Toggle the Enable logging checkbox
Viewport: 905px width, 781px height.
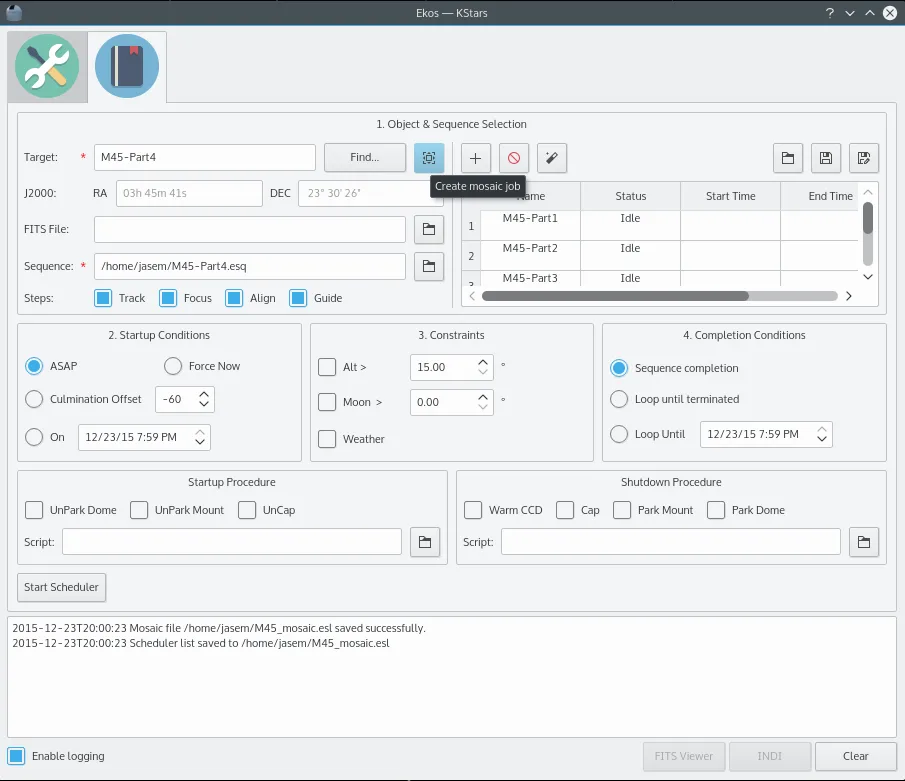point(16,756)
